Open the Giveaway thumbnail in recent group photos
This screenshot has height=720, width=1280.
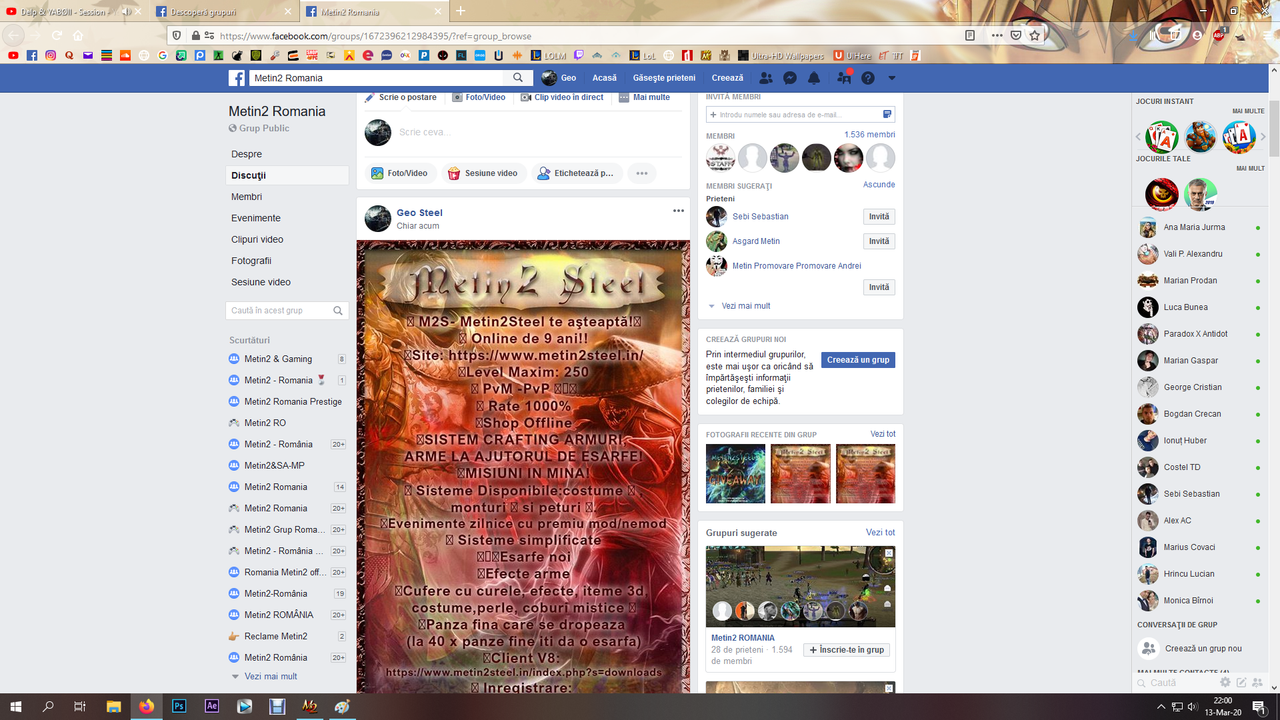[735, 474]
